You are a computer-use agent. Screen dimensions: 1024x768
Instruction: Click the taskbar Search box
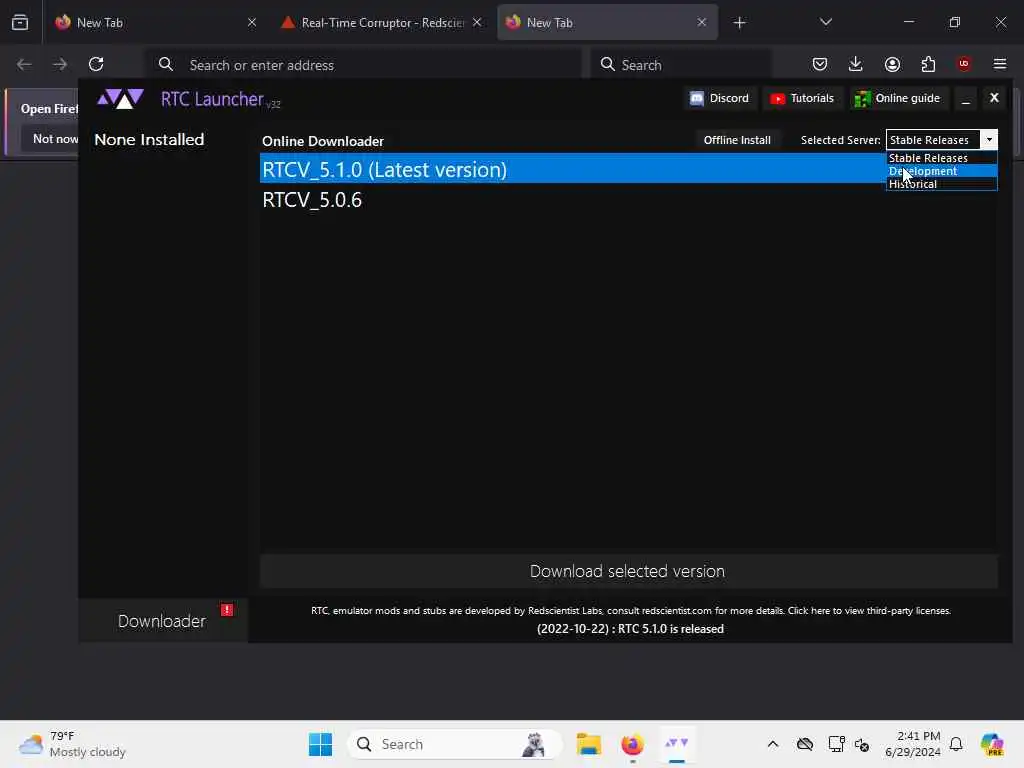[455, 744]
